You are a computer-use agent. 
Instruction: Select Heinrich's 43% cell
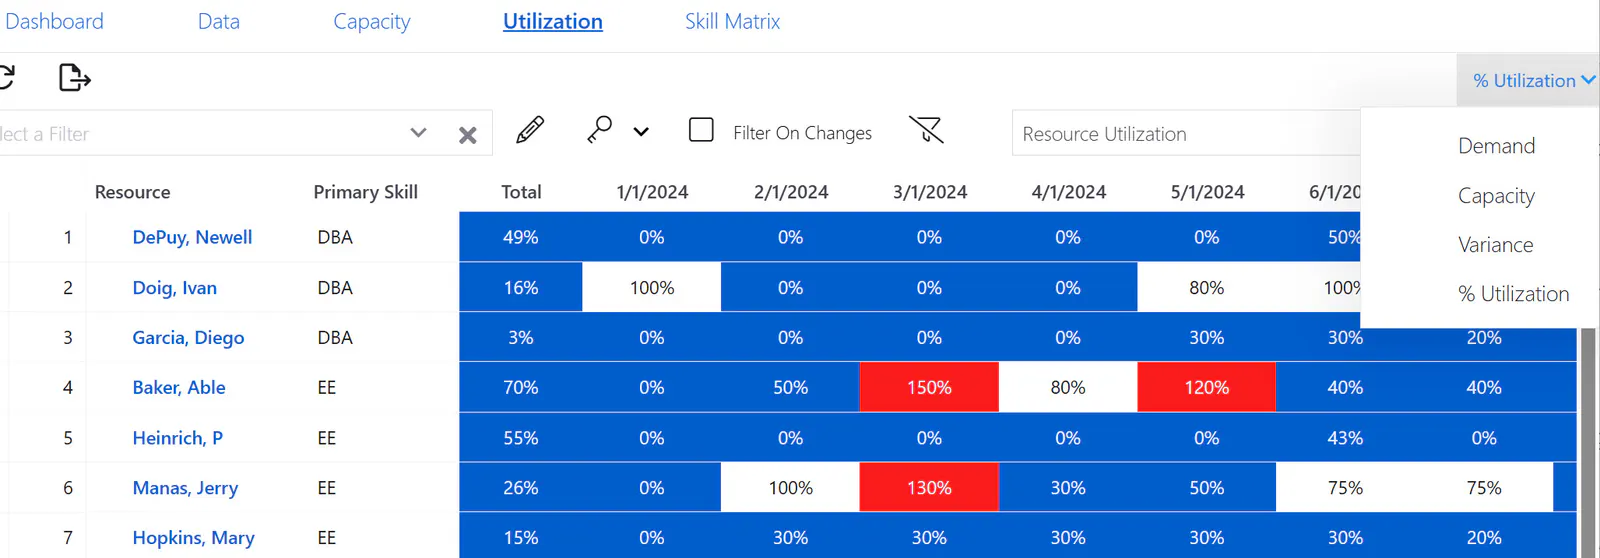1345,437
